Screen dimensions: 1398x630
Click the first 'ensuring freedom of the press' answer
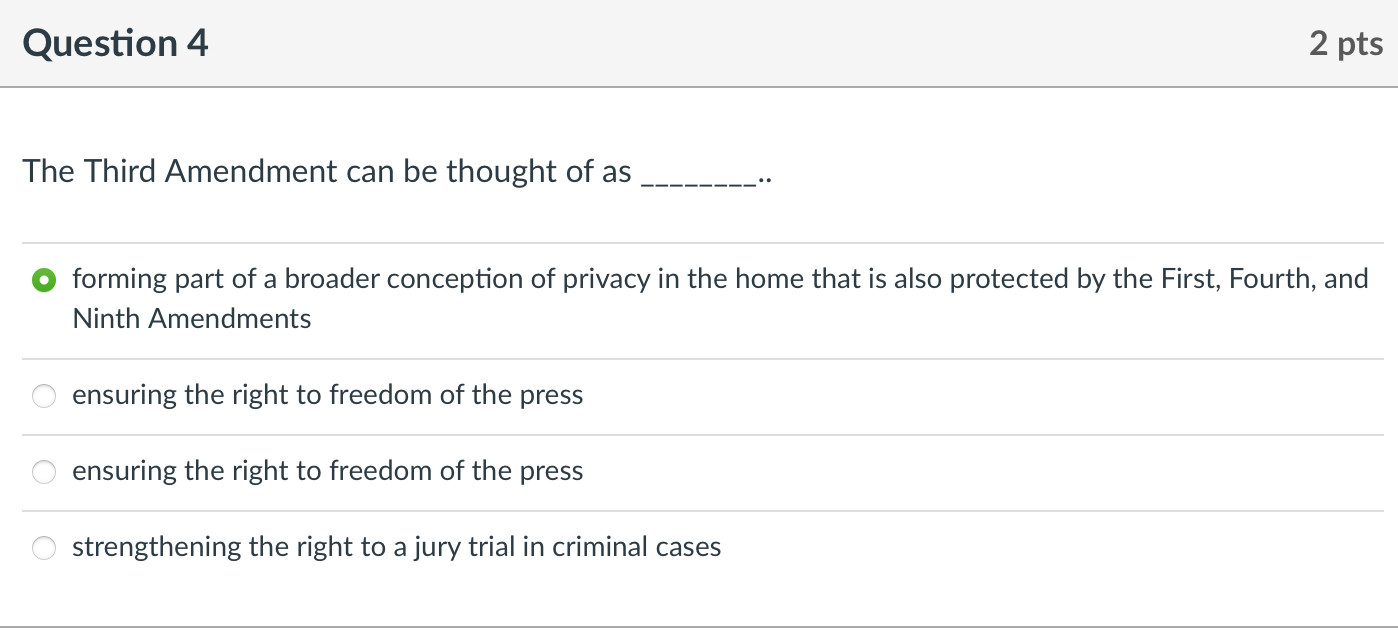(x=327, y=395)
